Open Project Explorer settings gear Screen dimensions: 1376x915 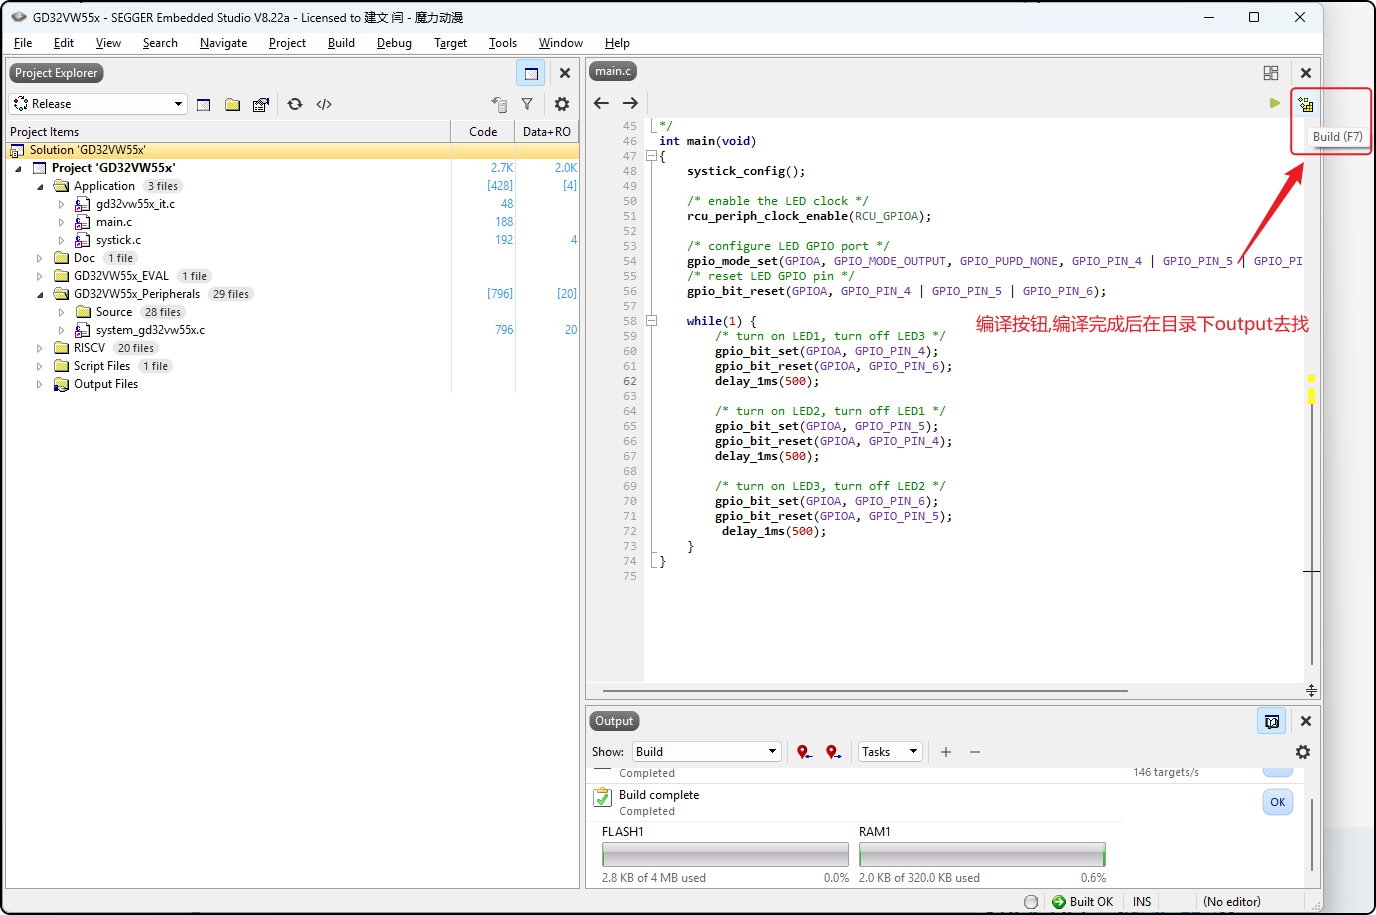click(x=562, y=104)
